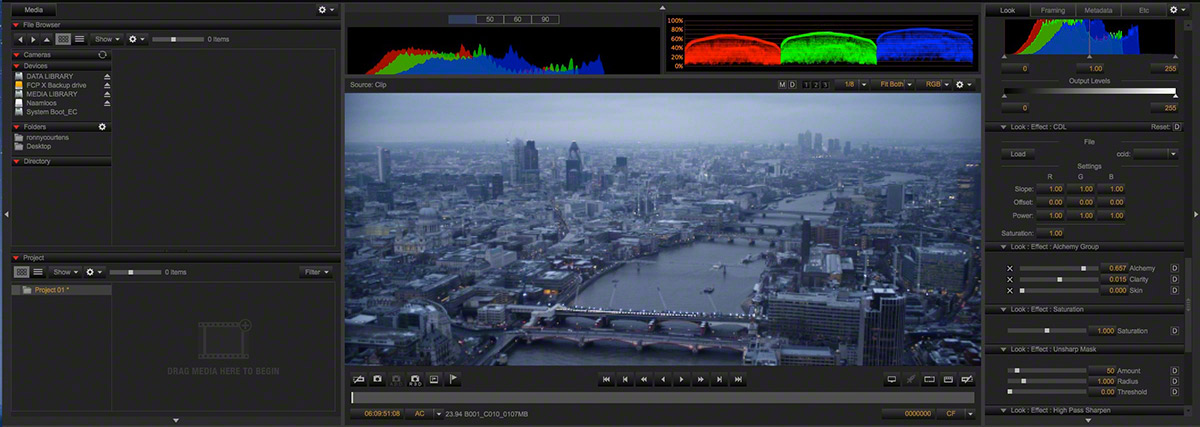Play the clip forward
The height and width of the screenshot is (427, 1200).
pyautogui.click(x=681, y=379)
